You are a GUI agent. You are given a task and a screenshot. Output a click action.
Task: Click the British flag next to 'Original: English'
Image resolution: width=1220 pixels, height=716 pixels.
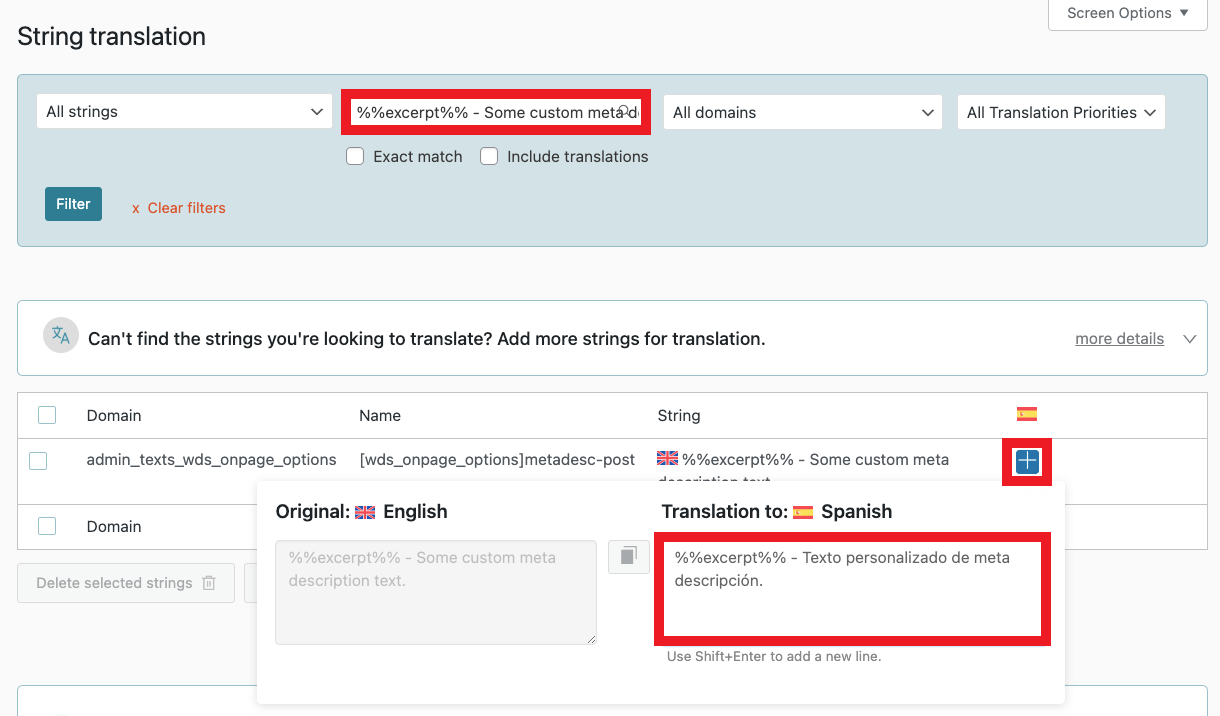[x=366, y=510]
